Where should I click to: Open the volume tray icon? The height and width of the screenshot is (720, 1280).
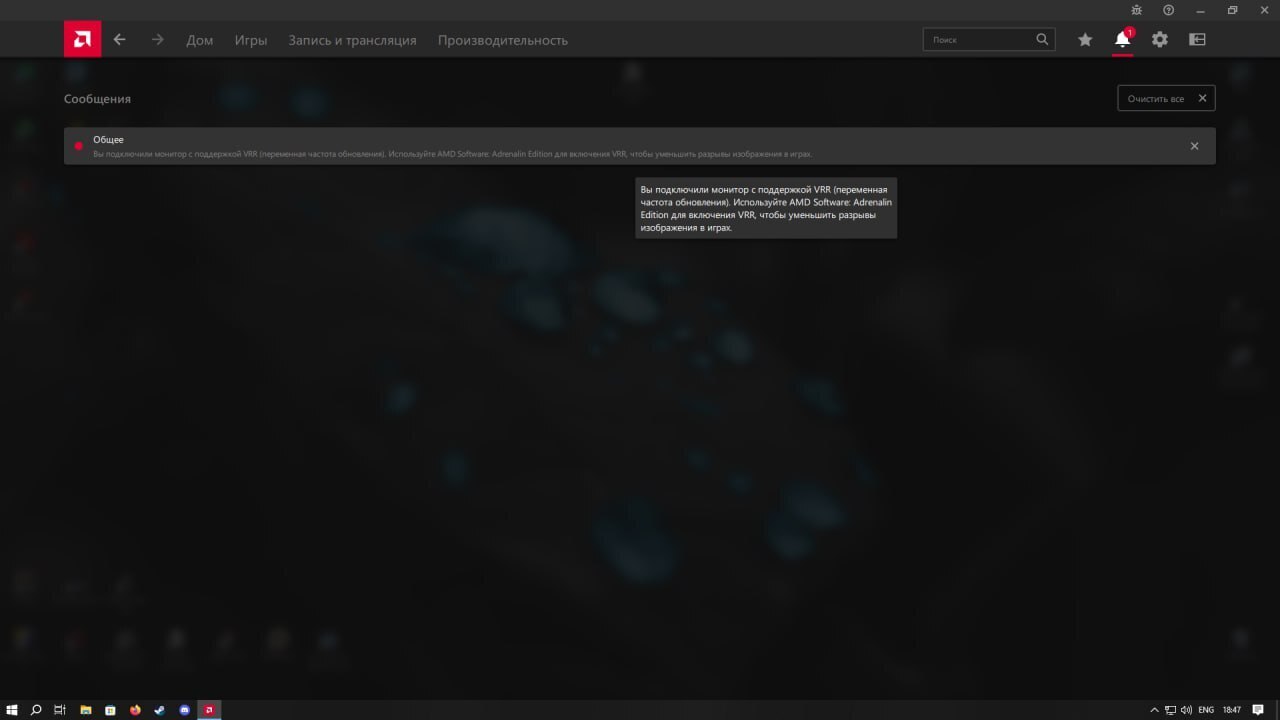[x=1186, y=710]
